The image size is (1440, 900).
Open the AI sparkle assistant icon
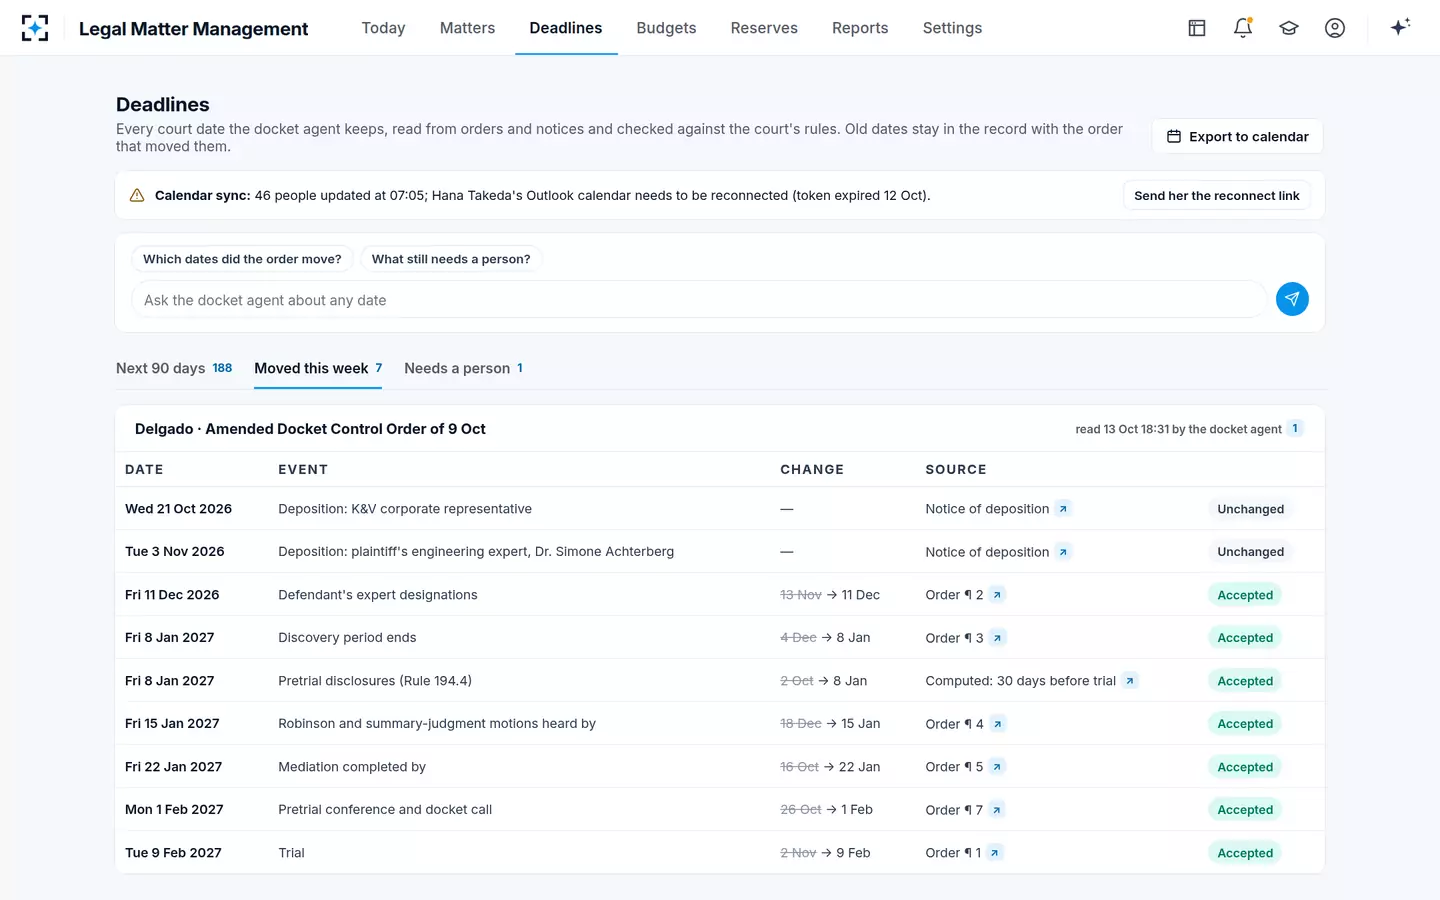tap(1400, 27)
